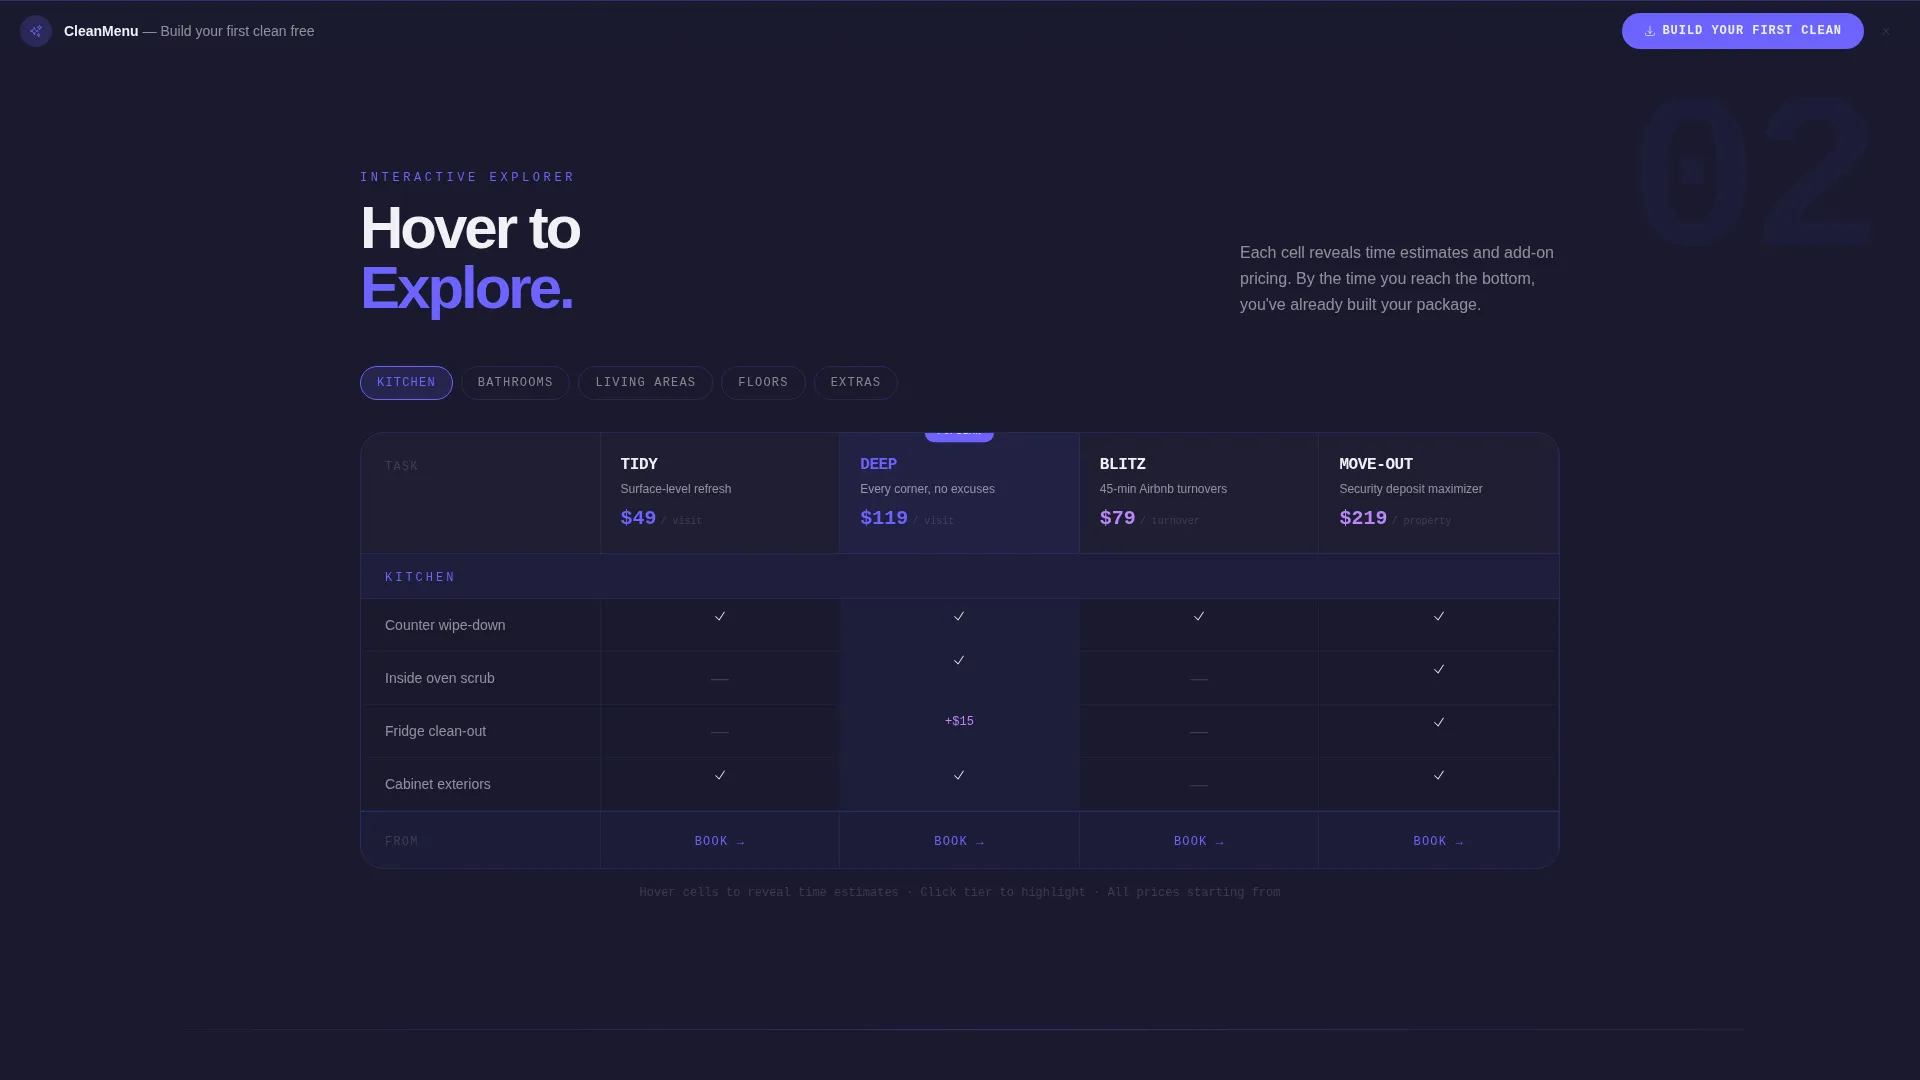The image size is (1920, 1080).
Task: Click Blitz dash for Inside oven scrub
Action: click(x=1199, y=679)
